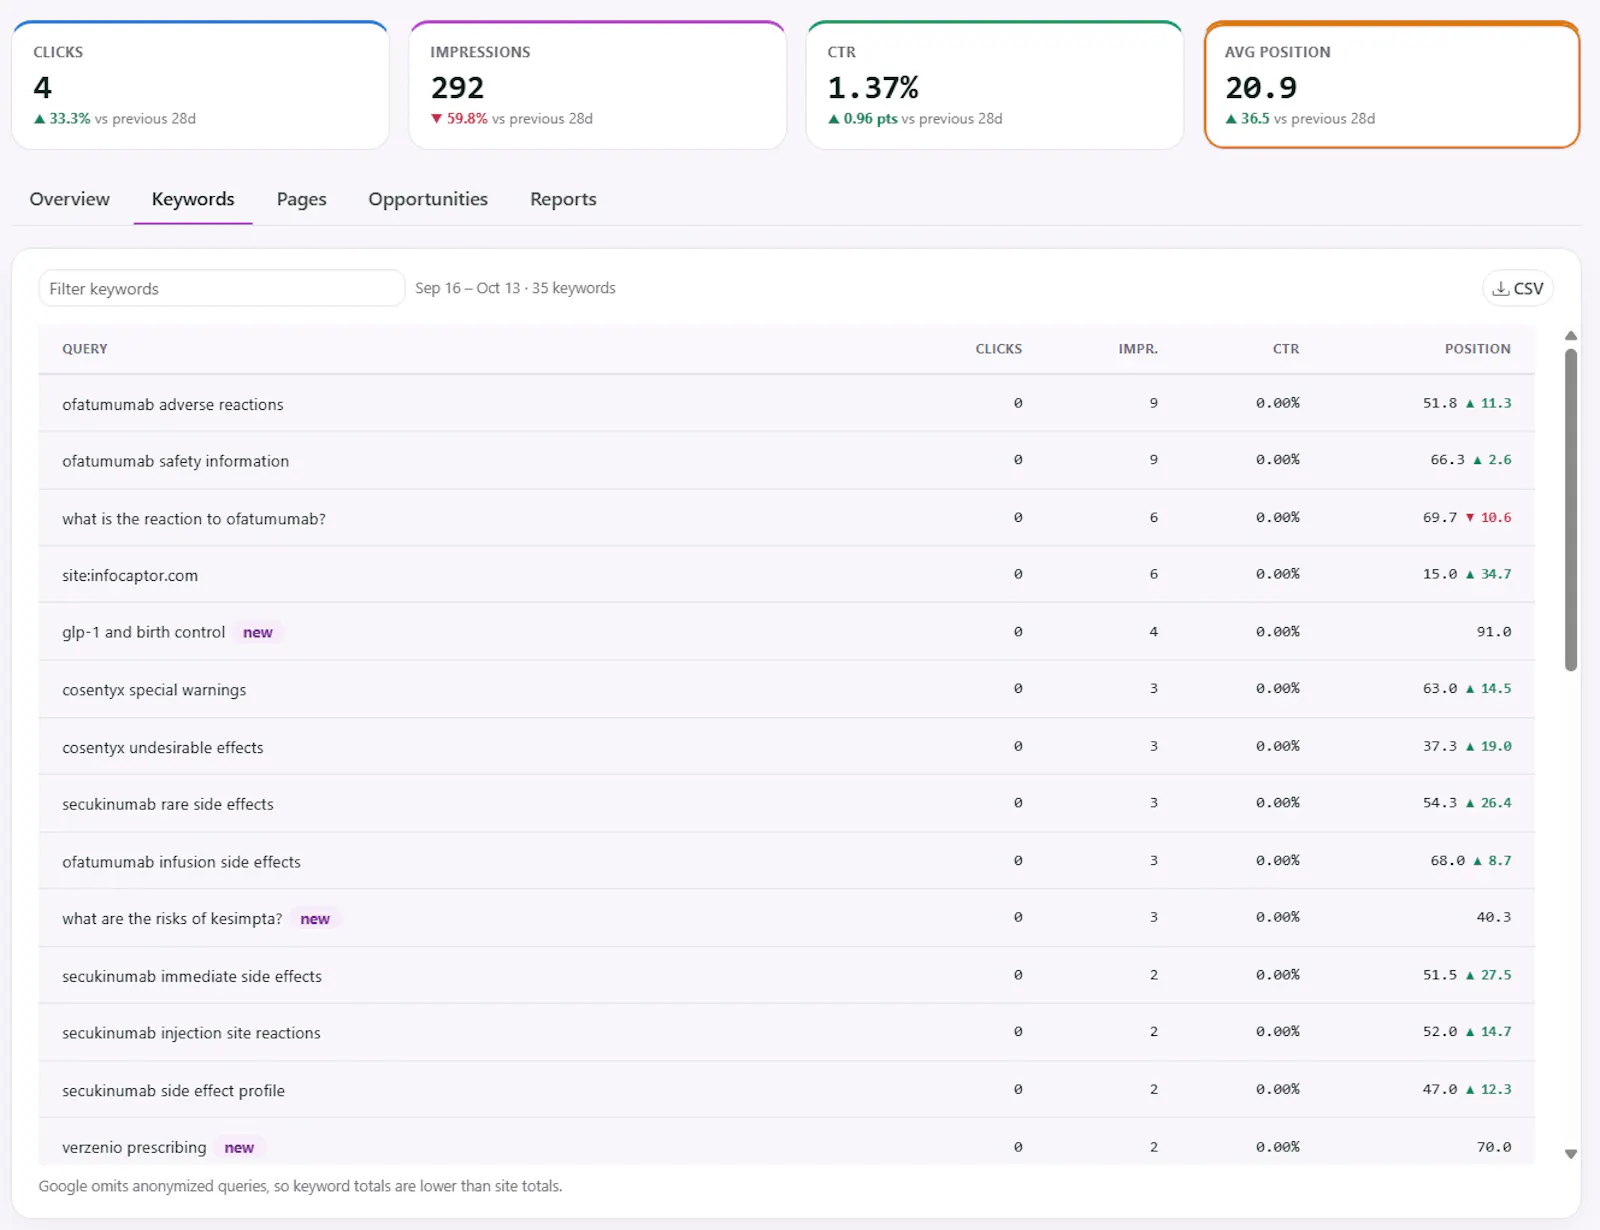The height and width of the screenshot is (1230, 1600).
Task: Open the Reports tab
Action: coord(563,199)
